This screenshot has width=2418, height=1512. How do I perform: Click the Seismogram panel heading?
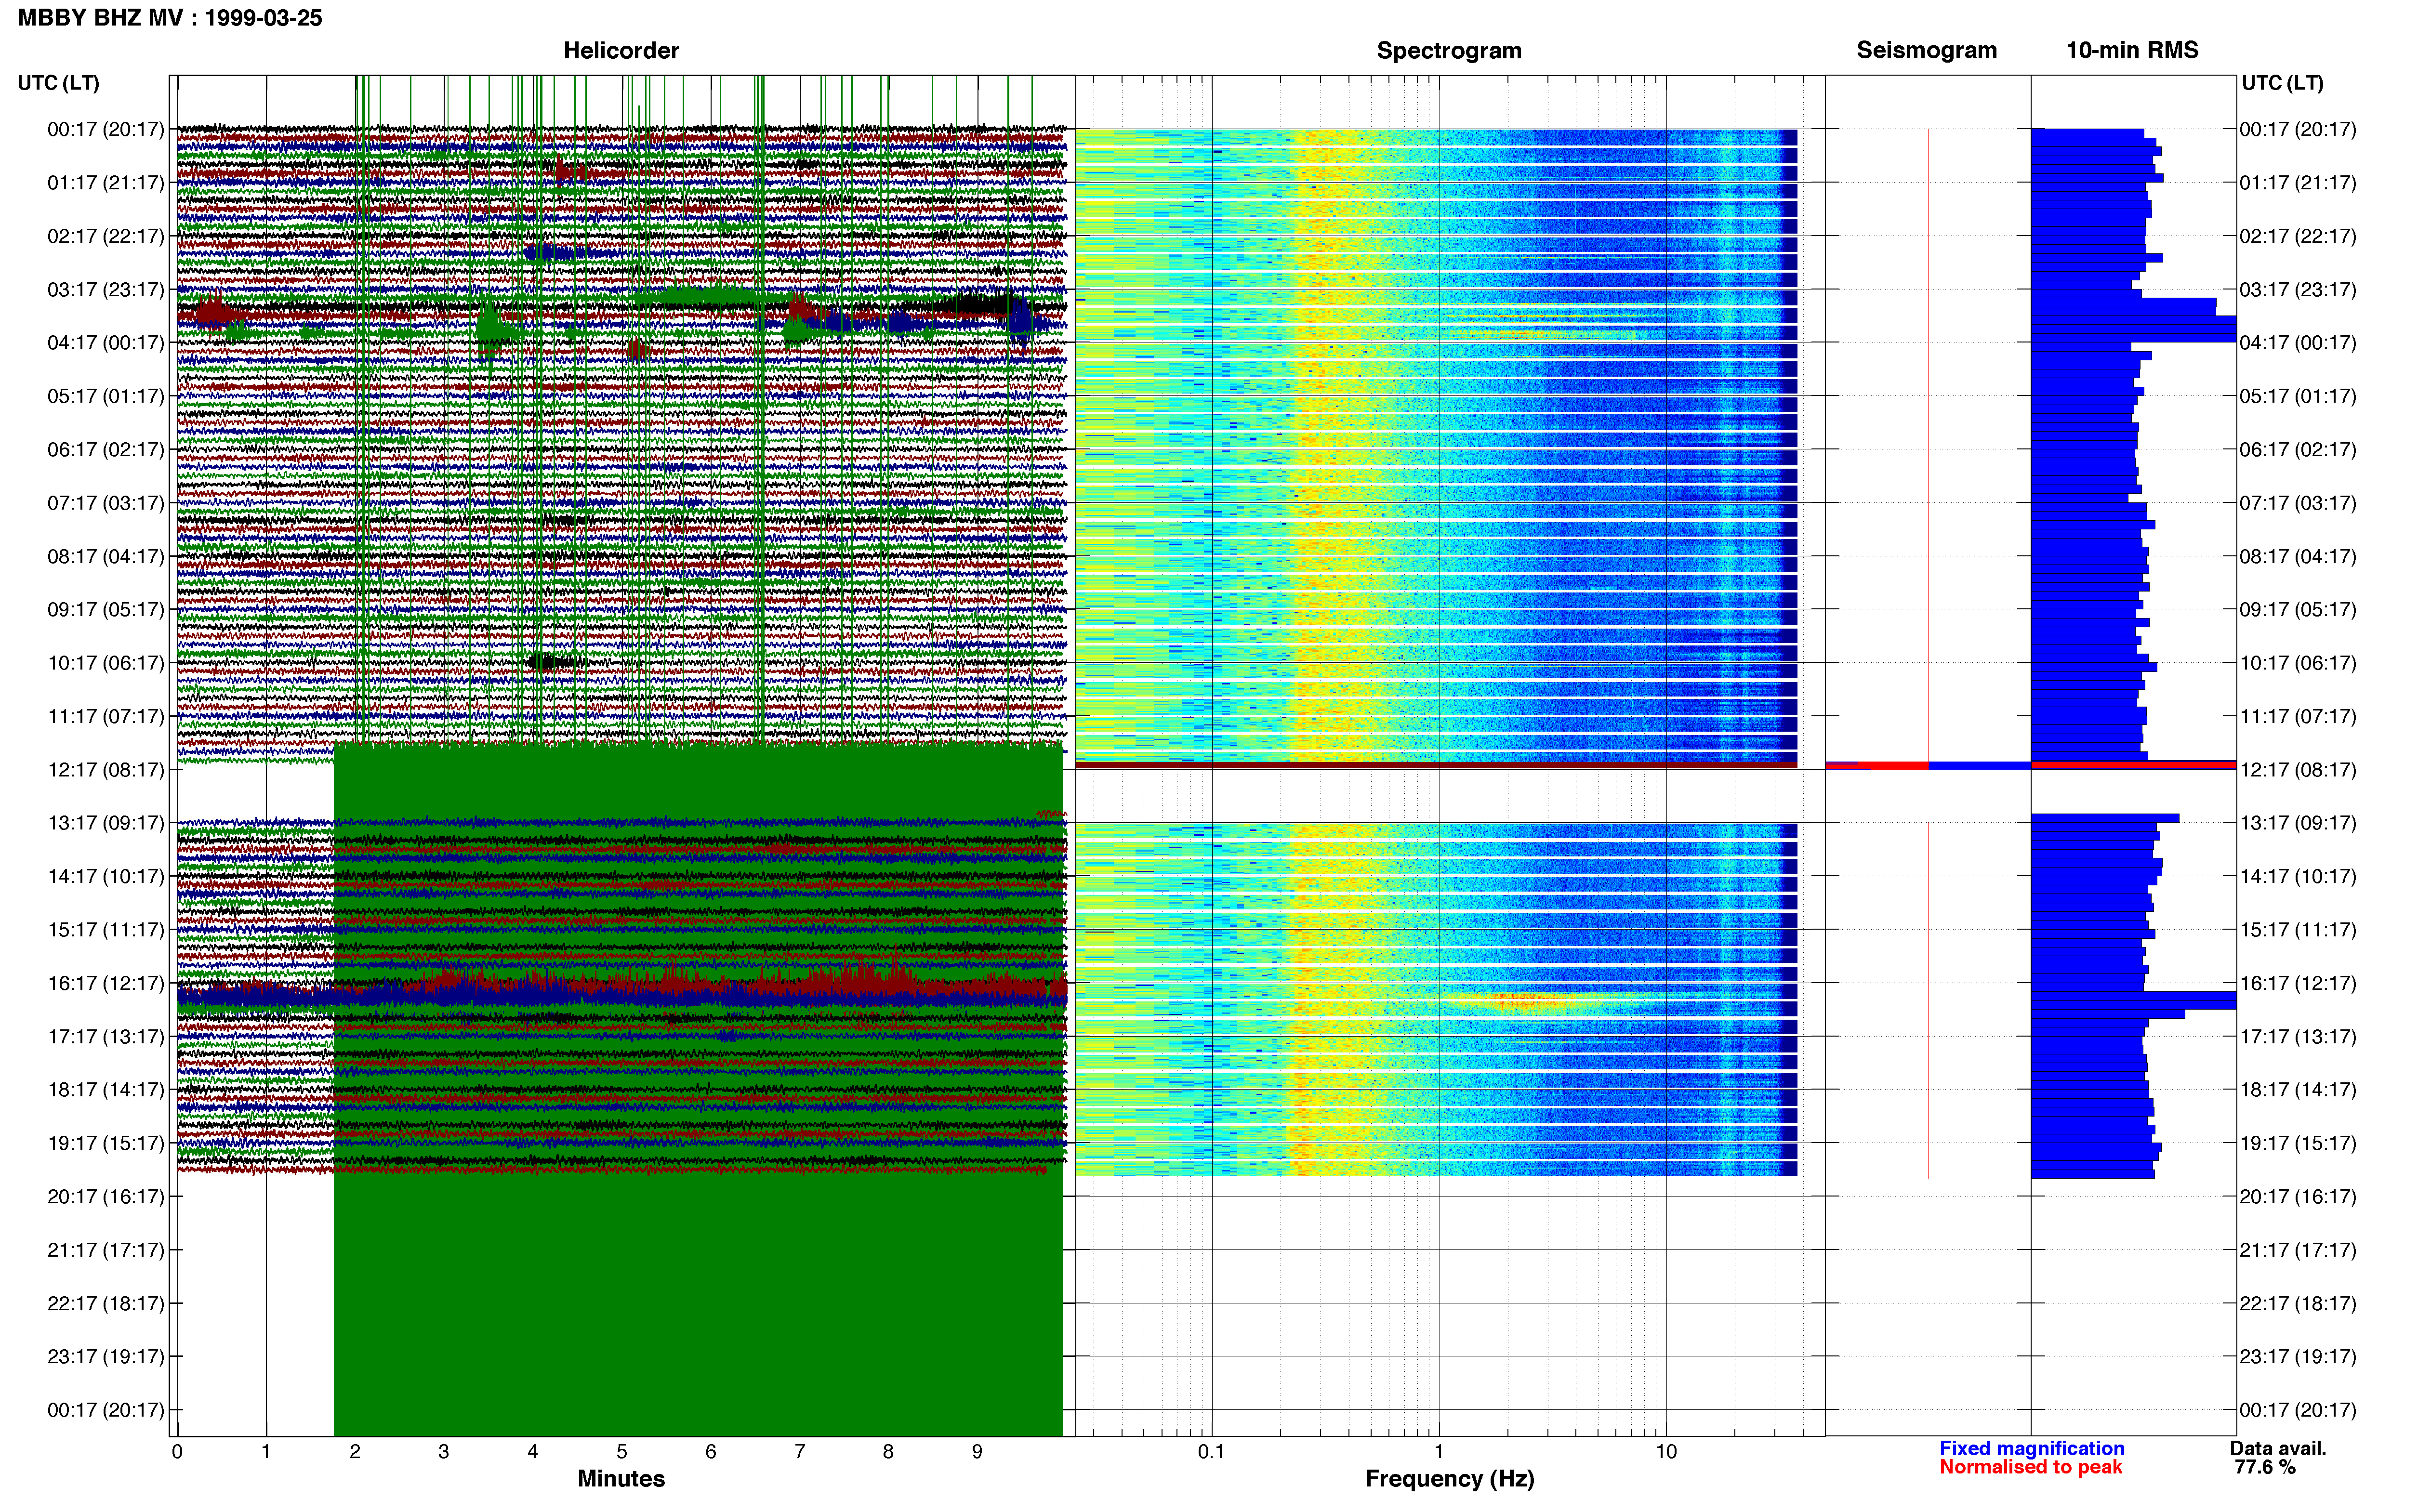tap(1926, 50)
